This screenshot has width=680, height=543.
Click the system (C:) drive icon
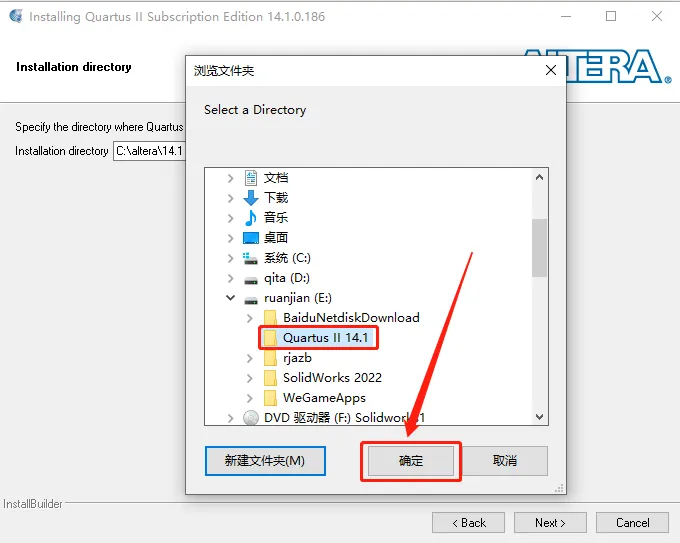tap(250, 258)
